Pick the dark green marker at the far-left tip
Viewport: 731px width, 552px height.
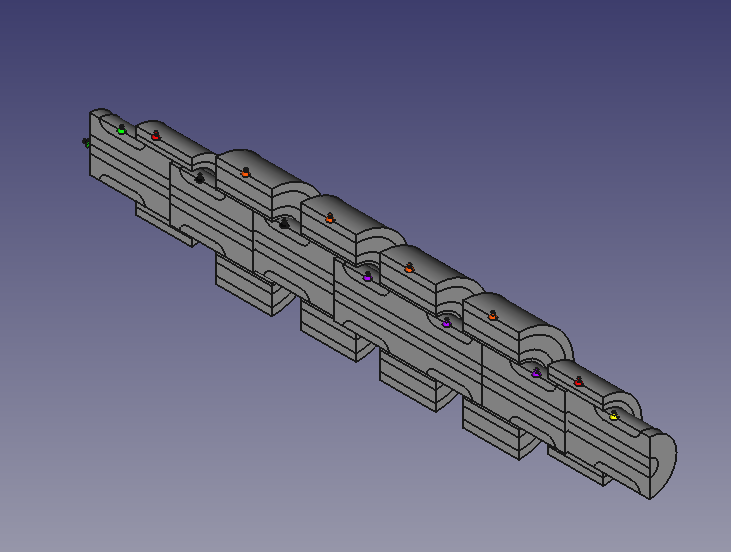click(x=87, y=143)
